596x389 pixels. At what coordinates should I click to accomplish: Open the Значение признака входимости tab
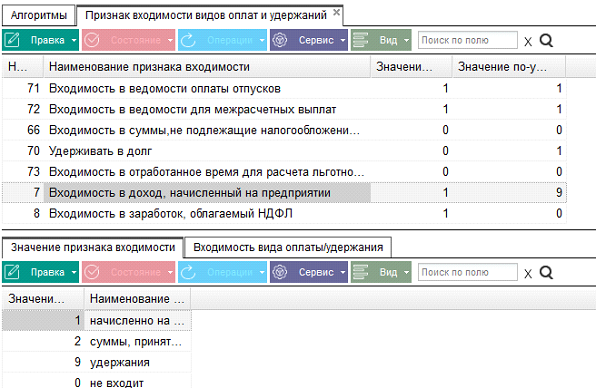93,247
